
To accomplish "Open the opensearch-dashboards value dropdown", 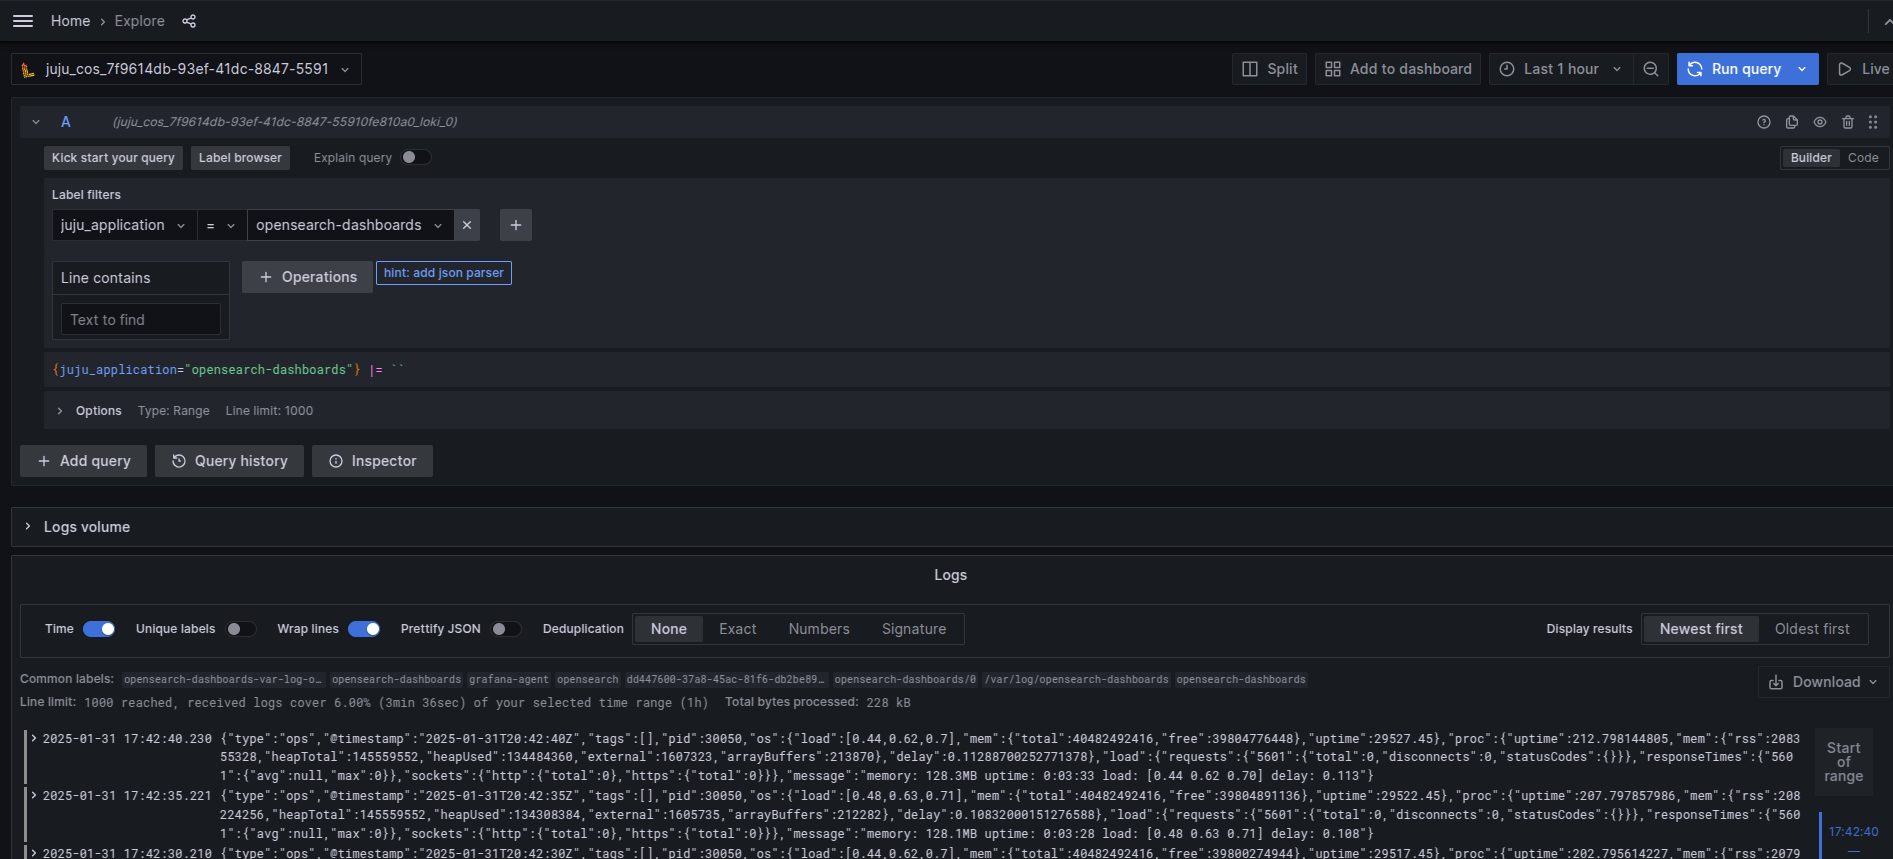I will [x=349, y=225].
